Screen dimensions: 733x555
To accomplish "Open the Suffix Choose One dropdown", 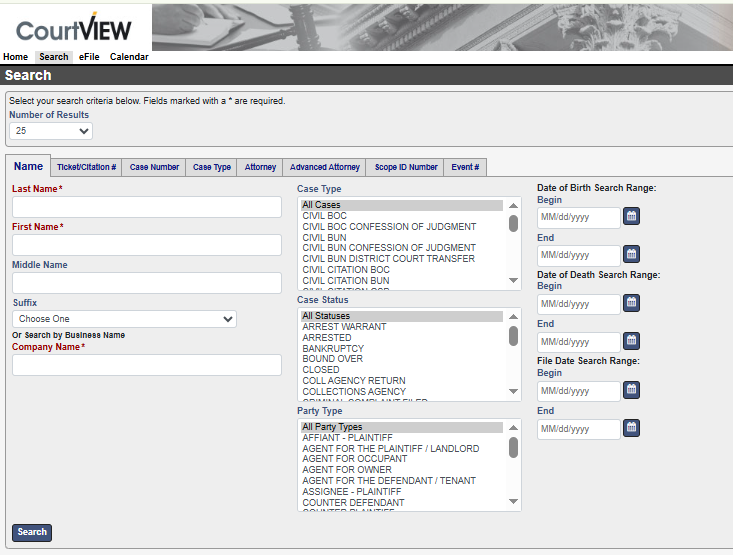I will (124, 319).
